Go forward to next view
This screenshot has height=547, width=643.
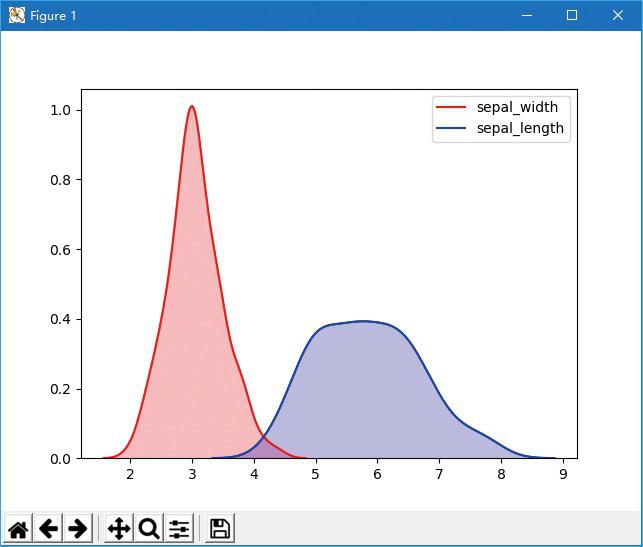point(78,529)
